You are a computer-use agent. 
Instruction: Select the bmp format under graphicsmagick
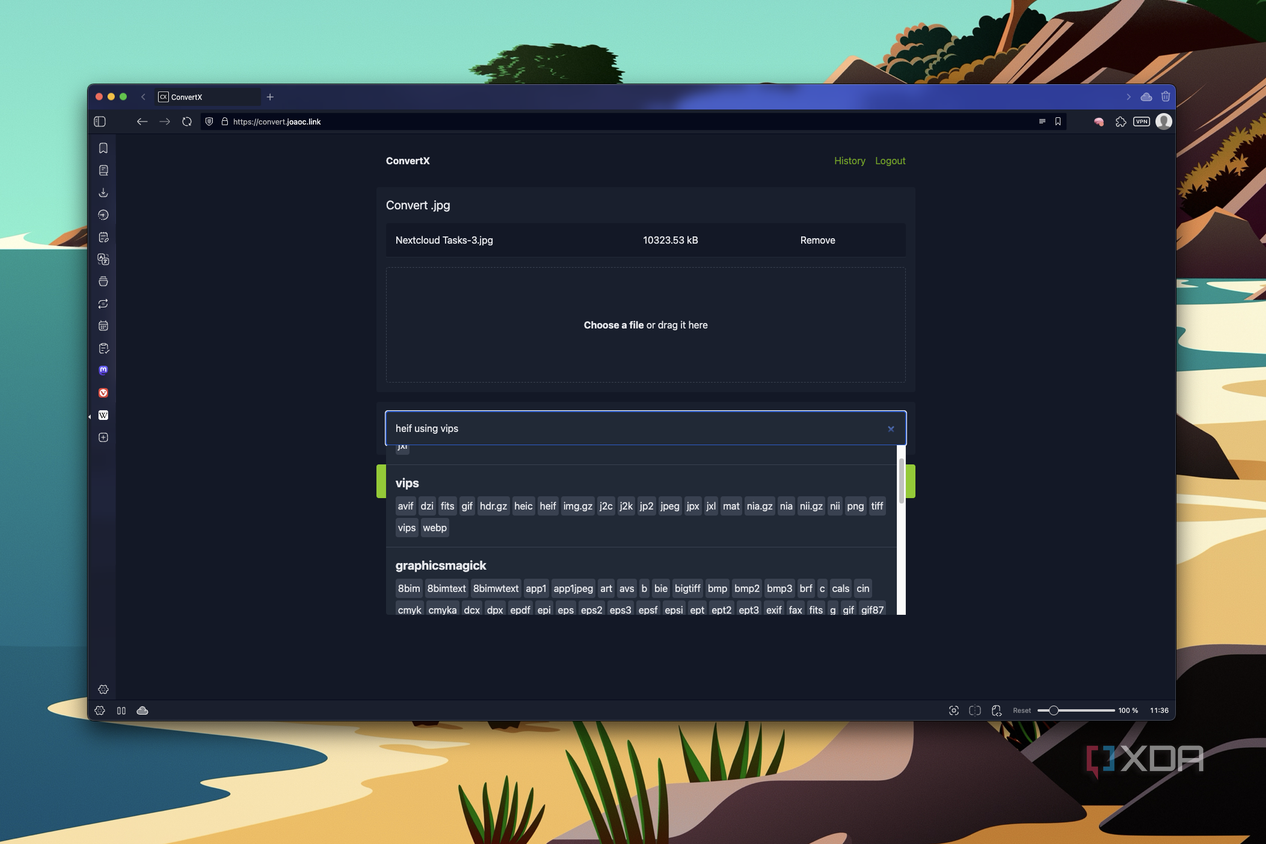point(718,588)
